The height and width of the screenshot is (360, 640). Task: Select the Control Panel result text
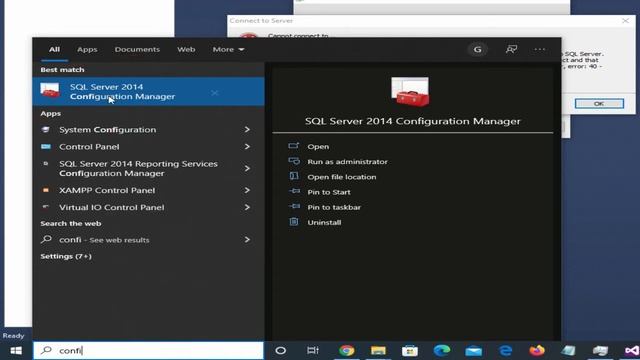[x=89, y=147]
